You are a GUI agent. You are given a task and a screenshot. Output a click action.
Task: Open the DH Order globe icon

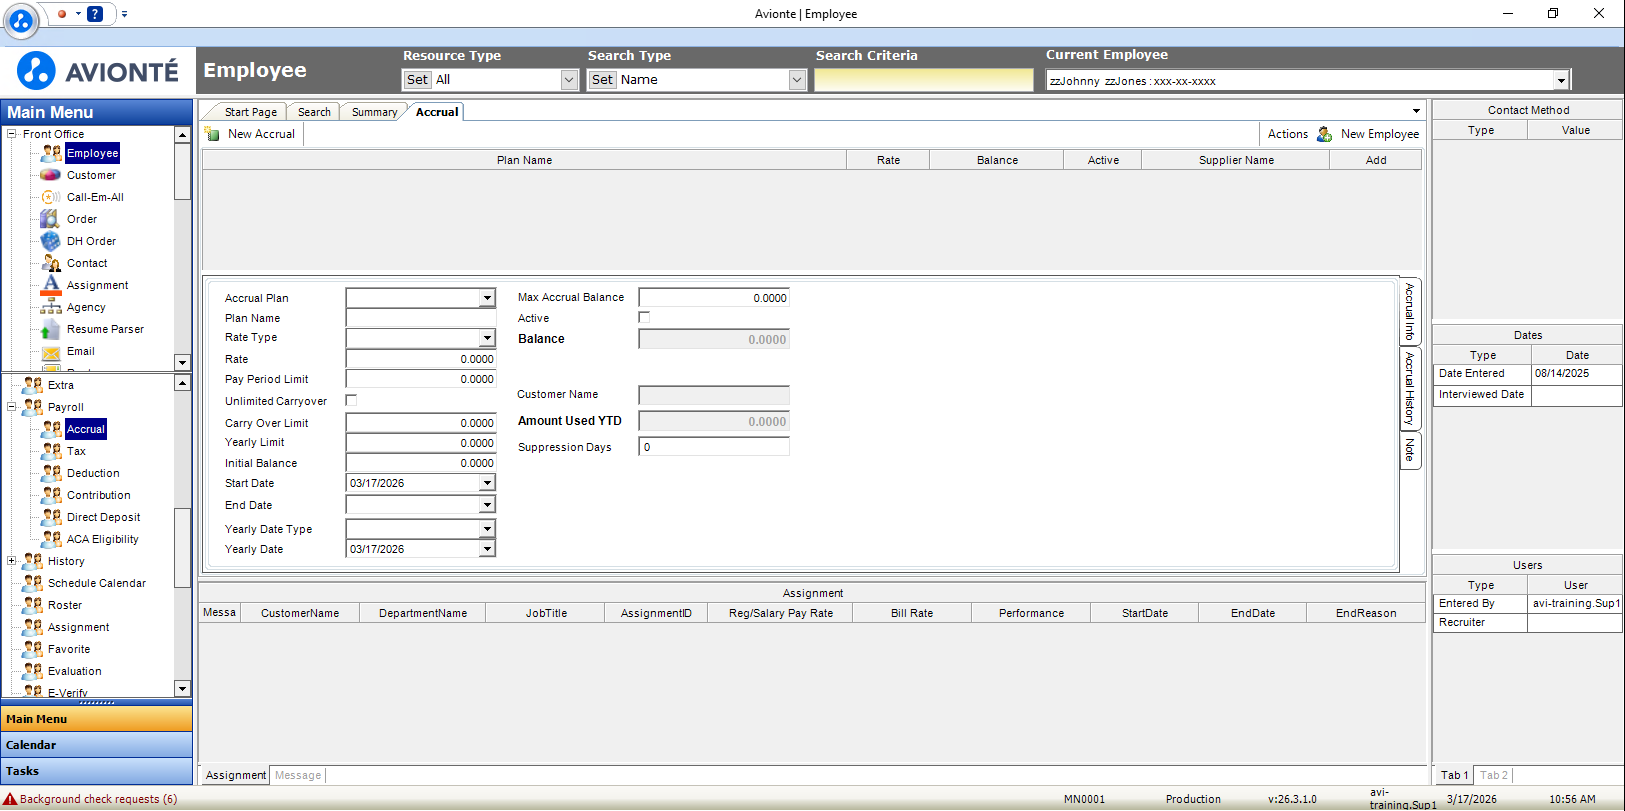coord(51,241)
